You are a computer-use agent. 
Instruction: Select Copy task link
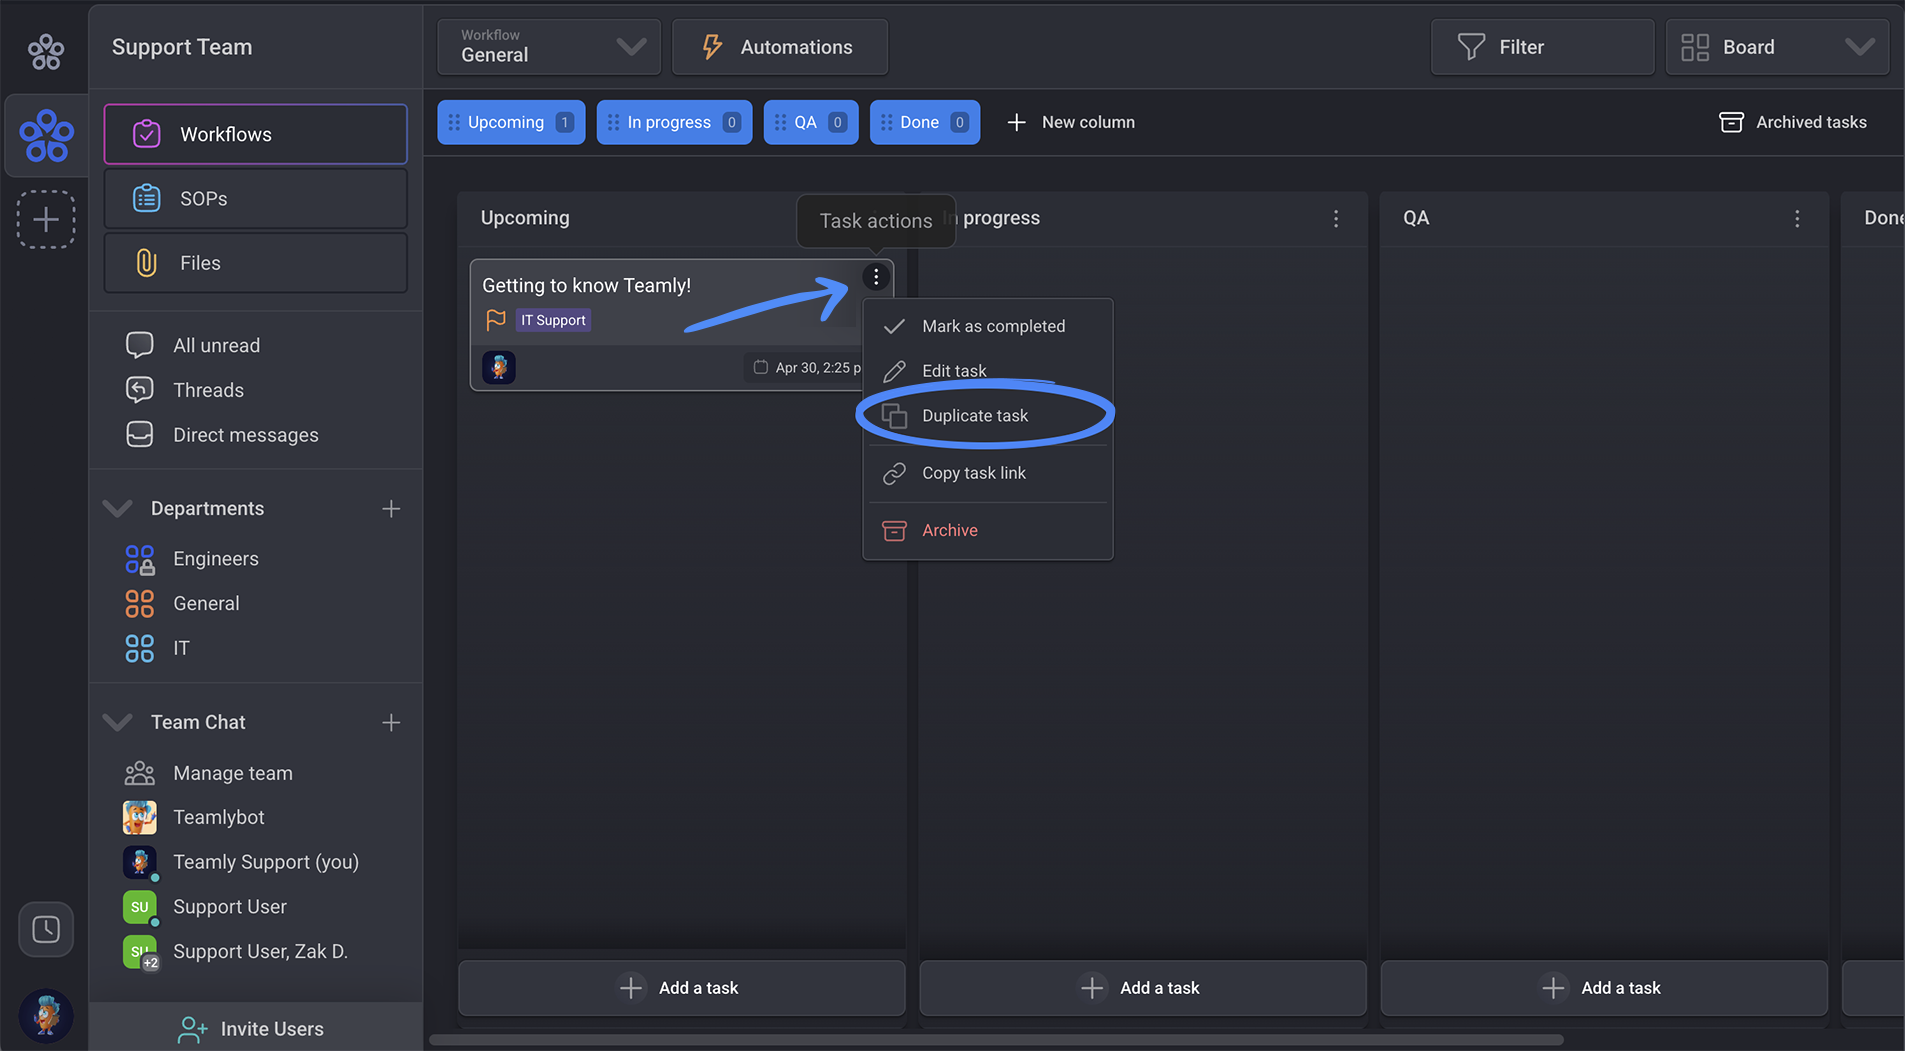click(x=988, y=473)
